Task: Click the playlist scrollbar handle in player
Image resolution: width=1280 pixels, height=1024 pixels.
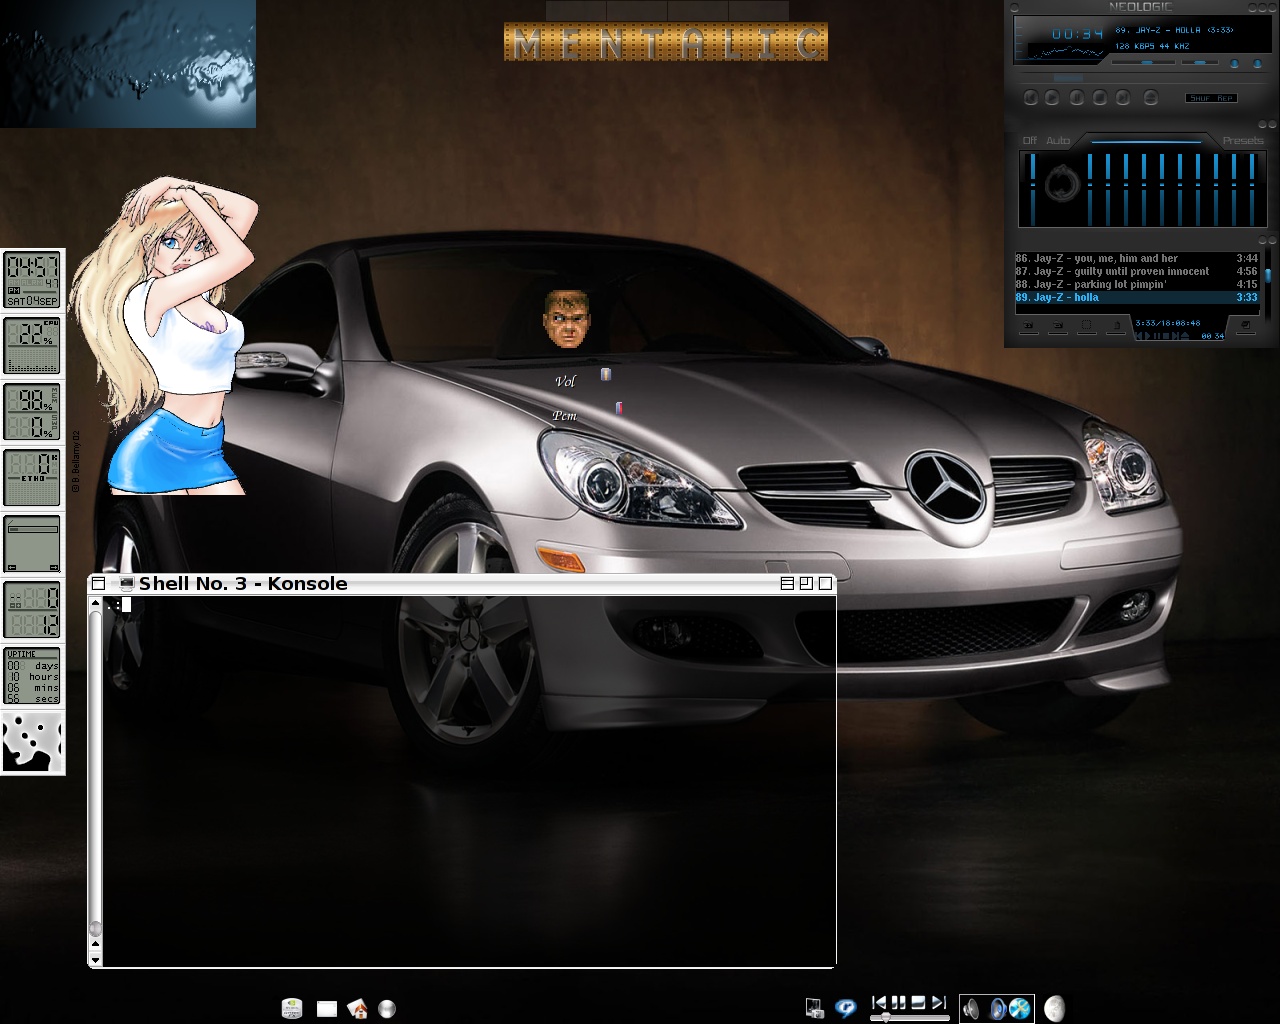Action: tap(1268, 276)
